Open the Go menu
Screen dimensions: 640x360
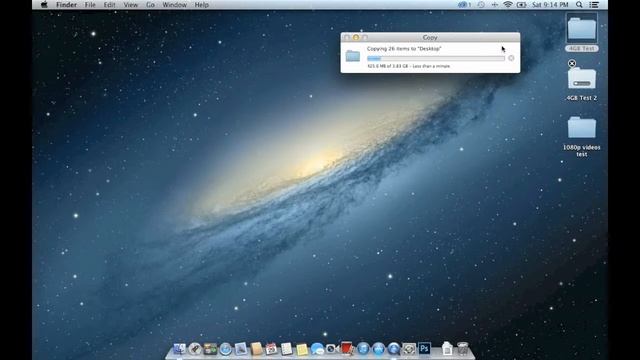point(150,5)
